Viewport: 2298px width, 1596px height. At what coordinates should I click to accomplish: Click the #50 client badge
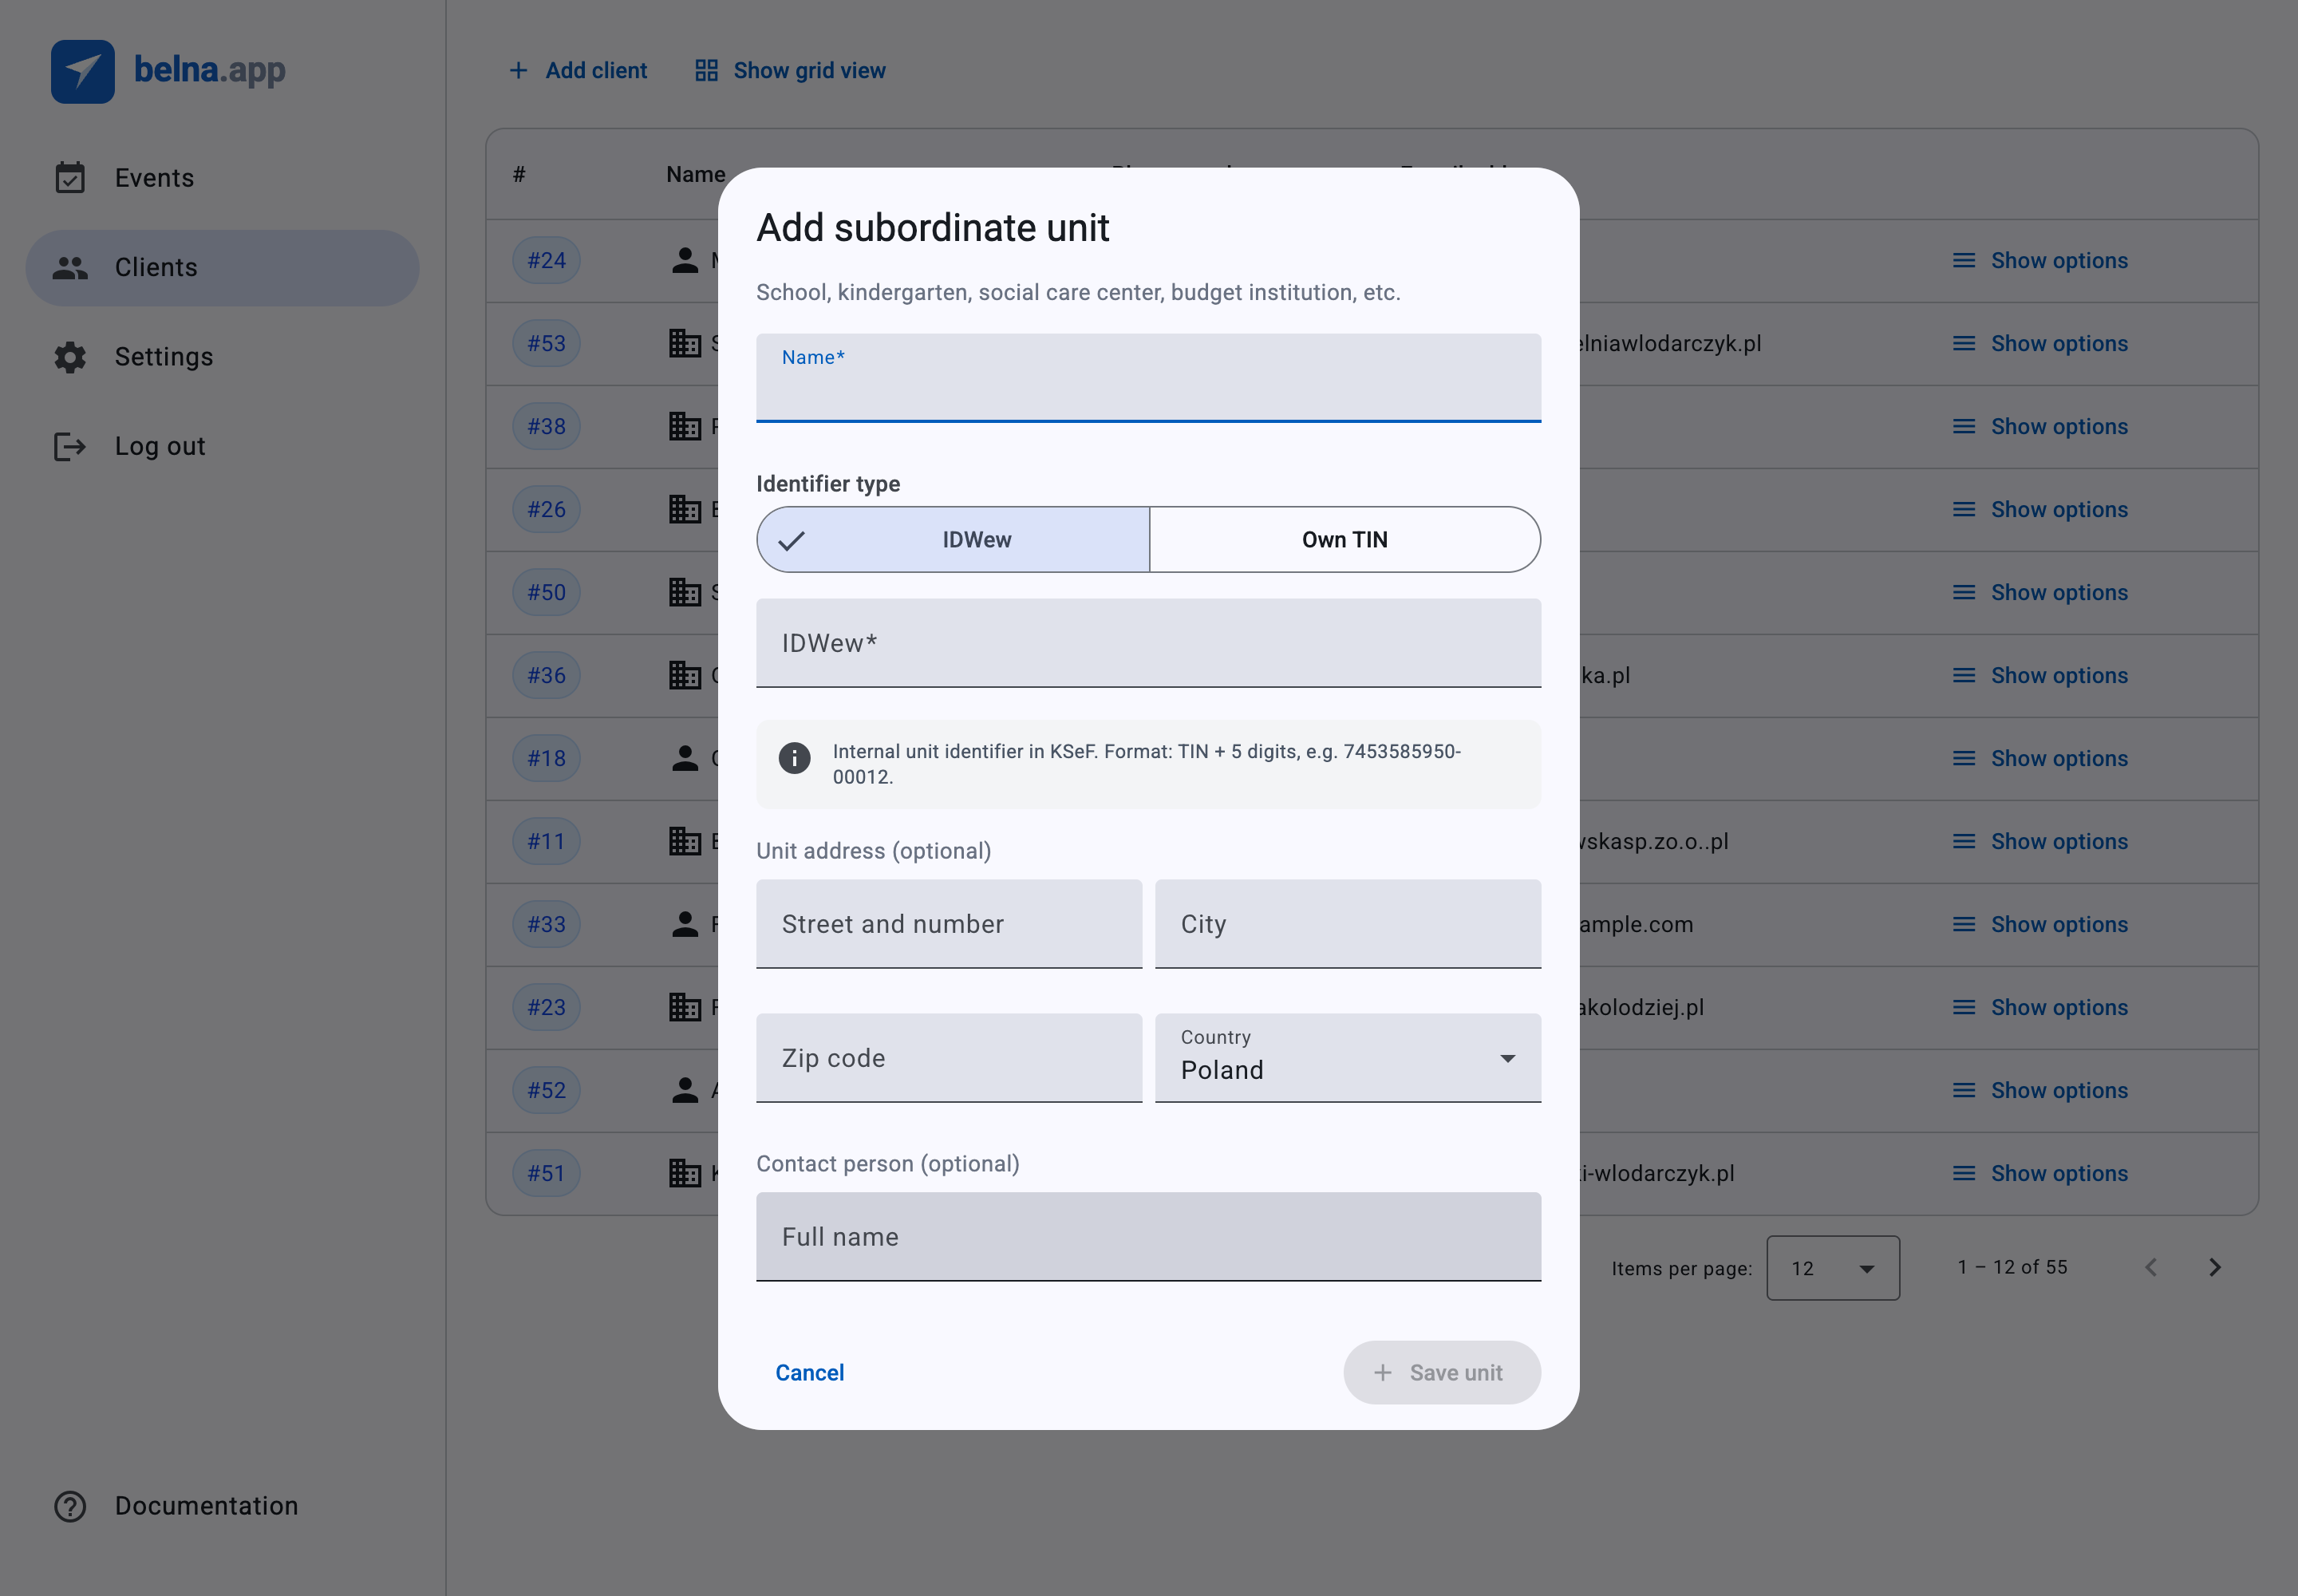pyautogui.click(x=546, y=592)
